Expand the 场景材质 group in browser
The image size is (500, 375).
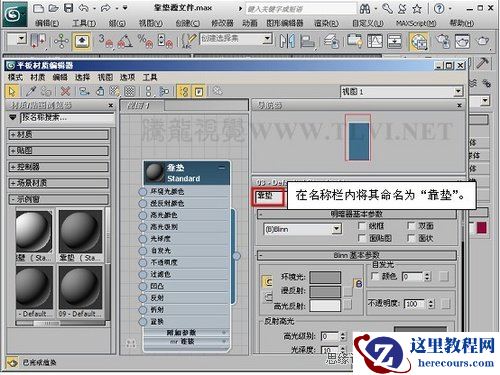(59, 183)
